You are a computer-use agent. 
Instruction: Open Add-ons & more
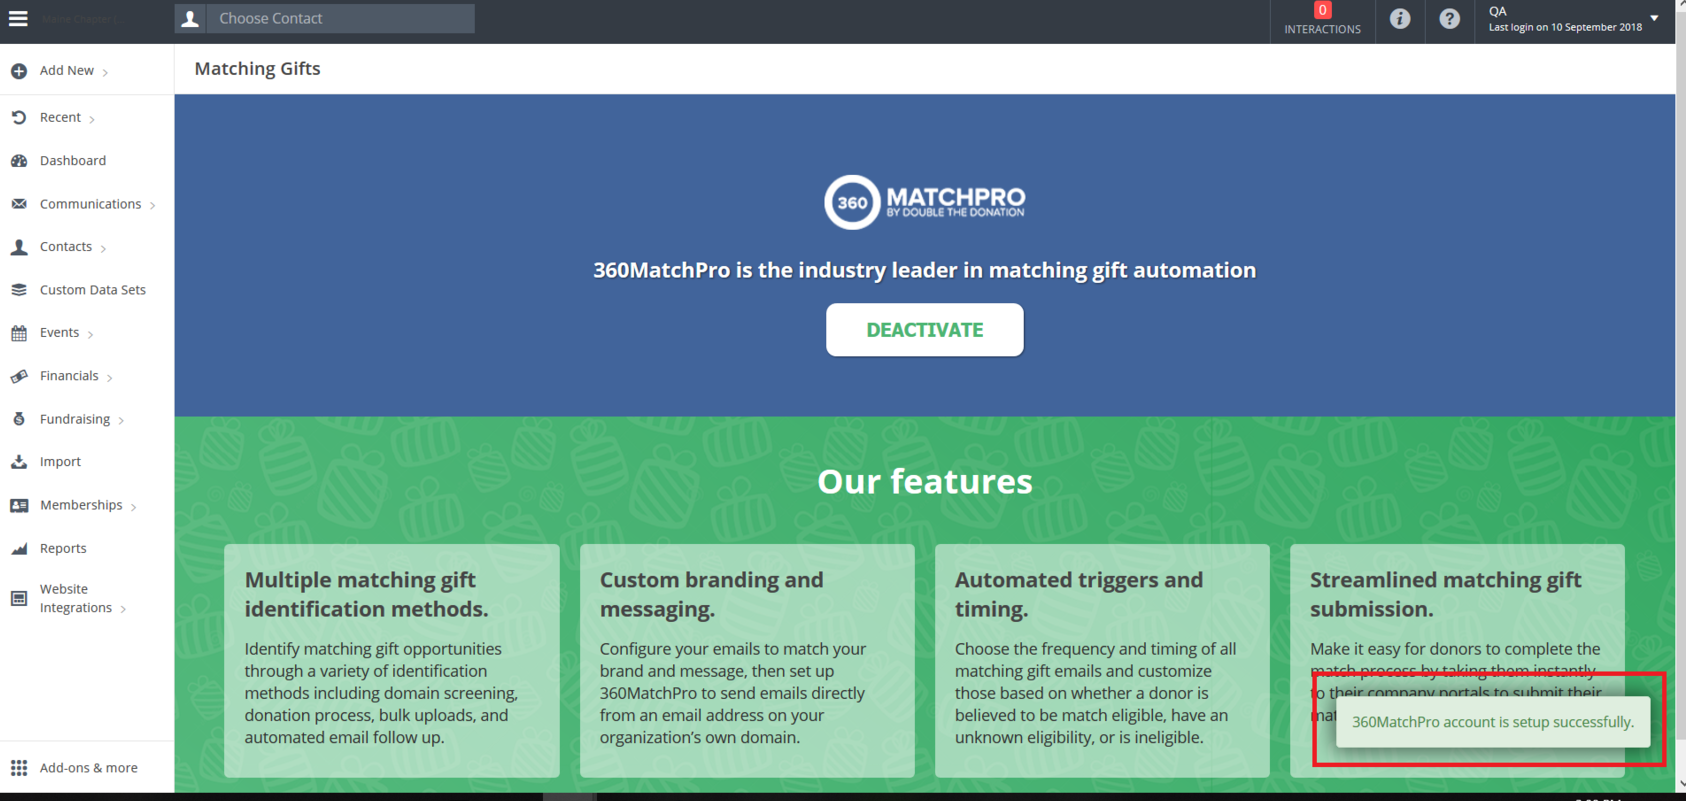(89, 768)
